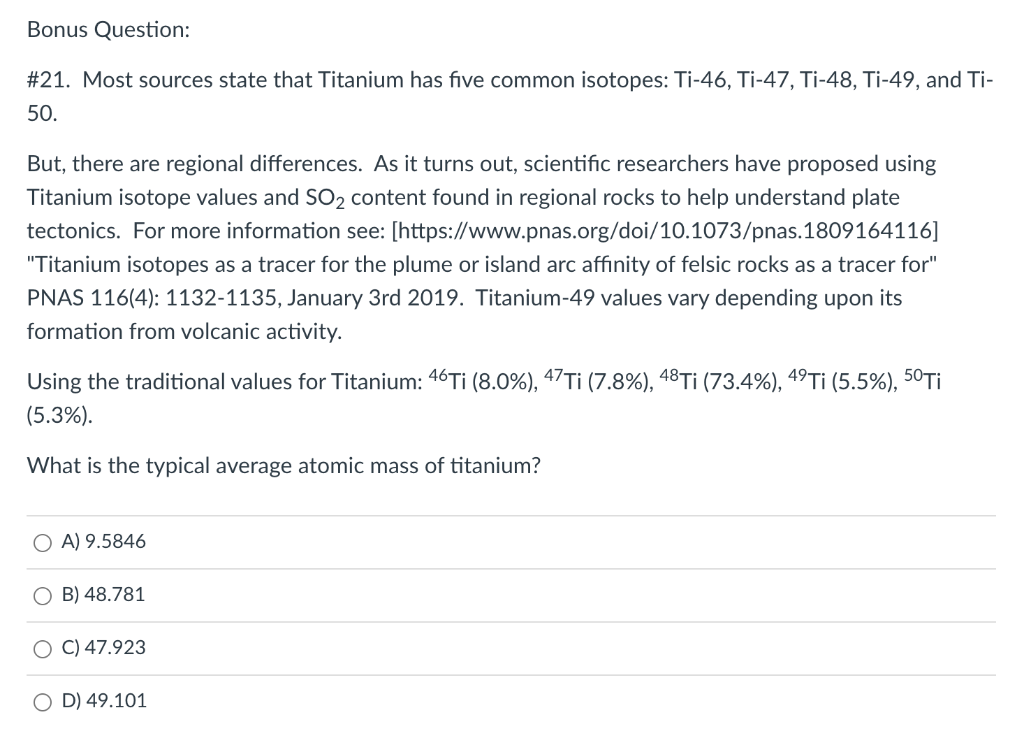Click the final atomic mass question line
Screen dimensions: 1024x752
283,465
